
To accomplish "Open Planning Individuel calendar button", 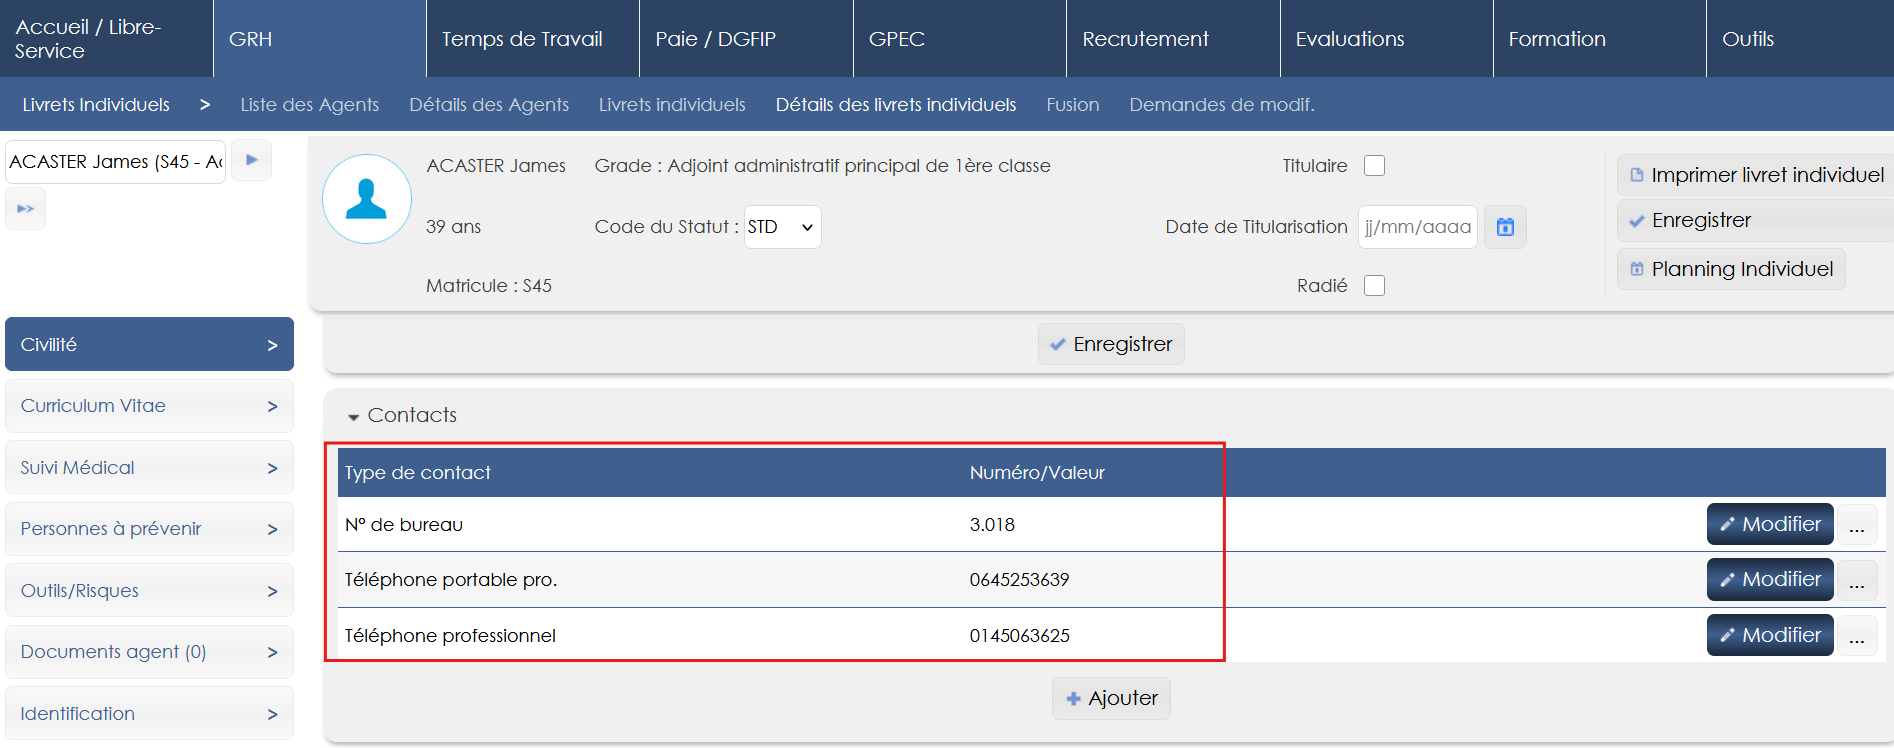I will 1731,269.
